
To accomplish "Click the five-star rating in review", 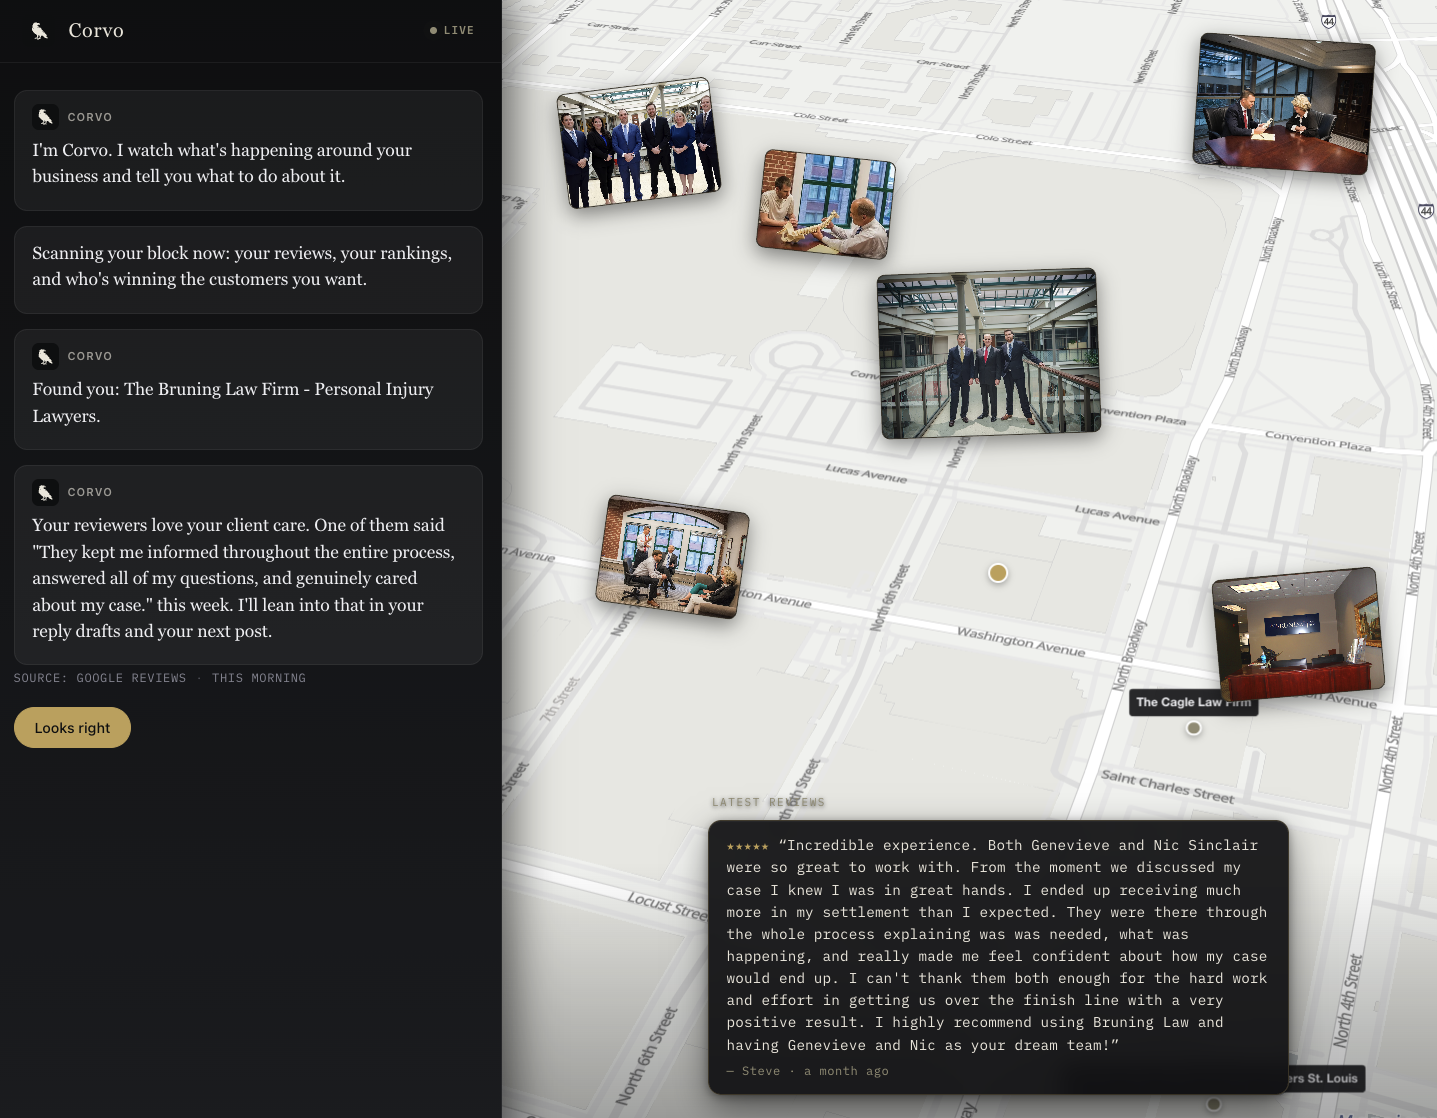I will [748, 846].
